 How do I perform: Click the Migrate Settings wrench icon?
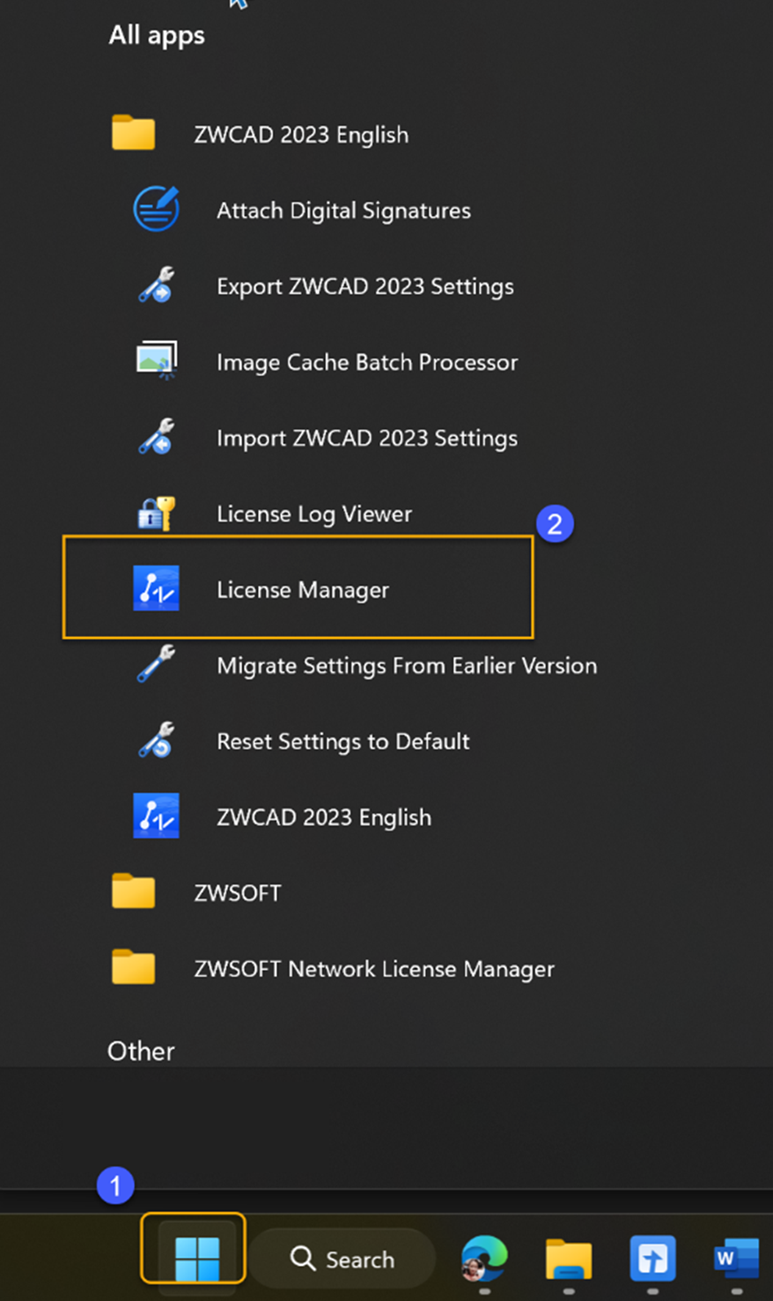(156, 665)
